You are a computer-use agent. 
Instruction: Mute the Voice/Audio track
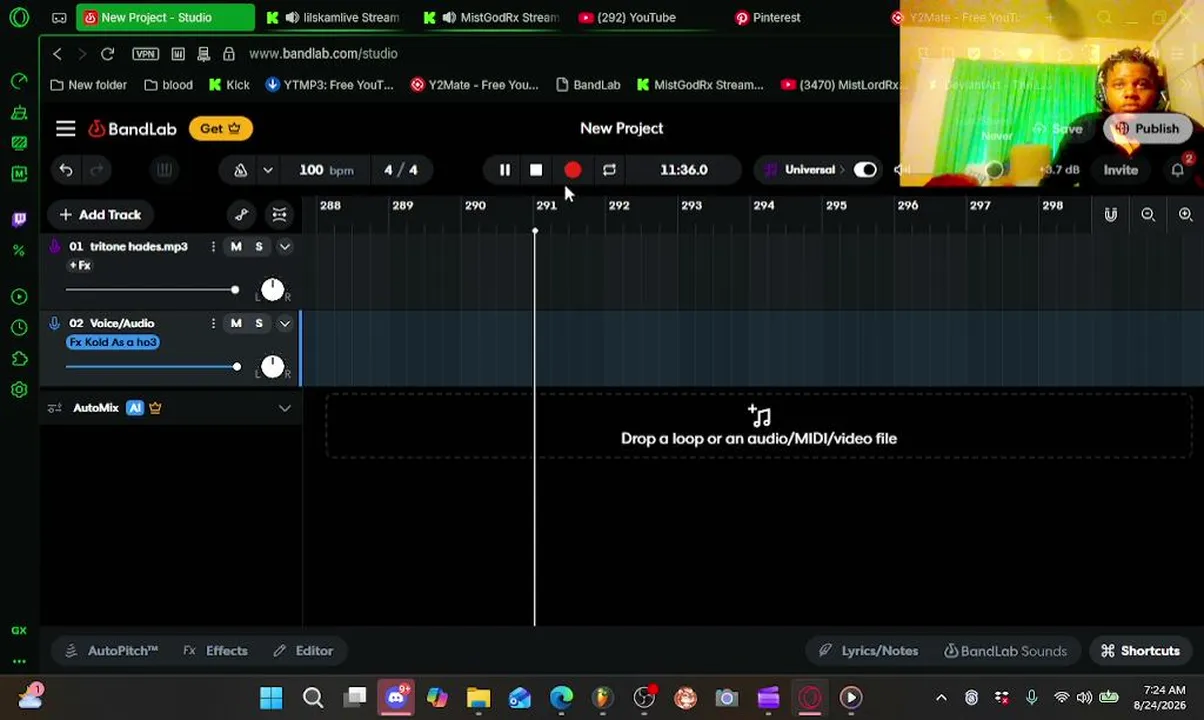pyautogui.click(x=236, y=323)
